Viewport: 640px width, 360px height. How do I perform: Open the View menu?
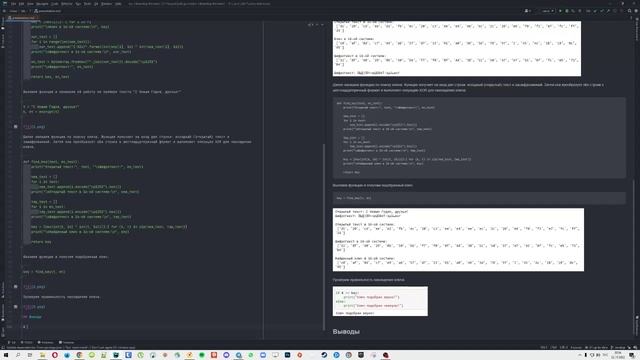pos(30,4)
